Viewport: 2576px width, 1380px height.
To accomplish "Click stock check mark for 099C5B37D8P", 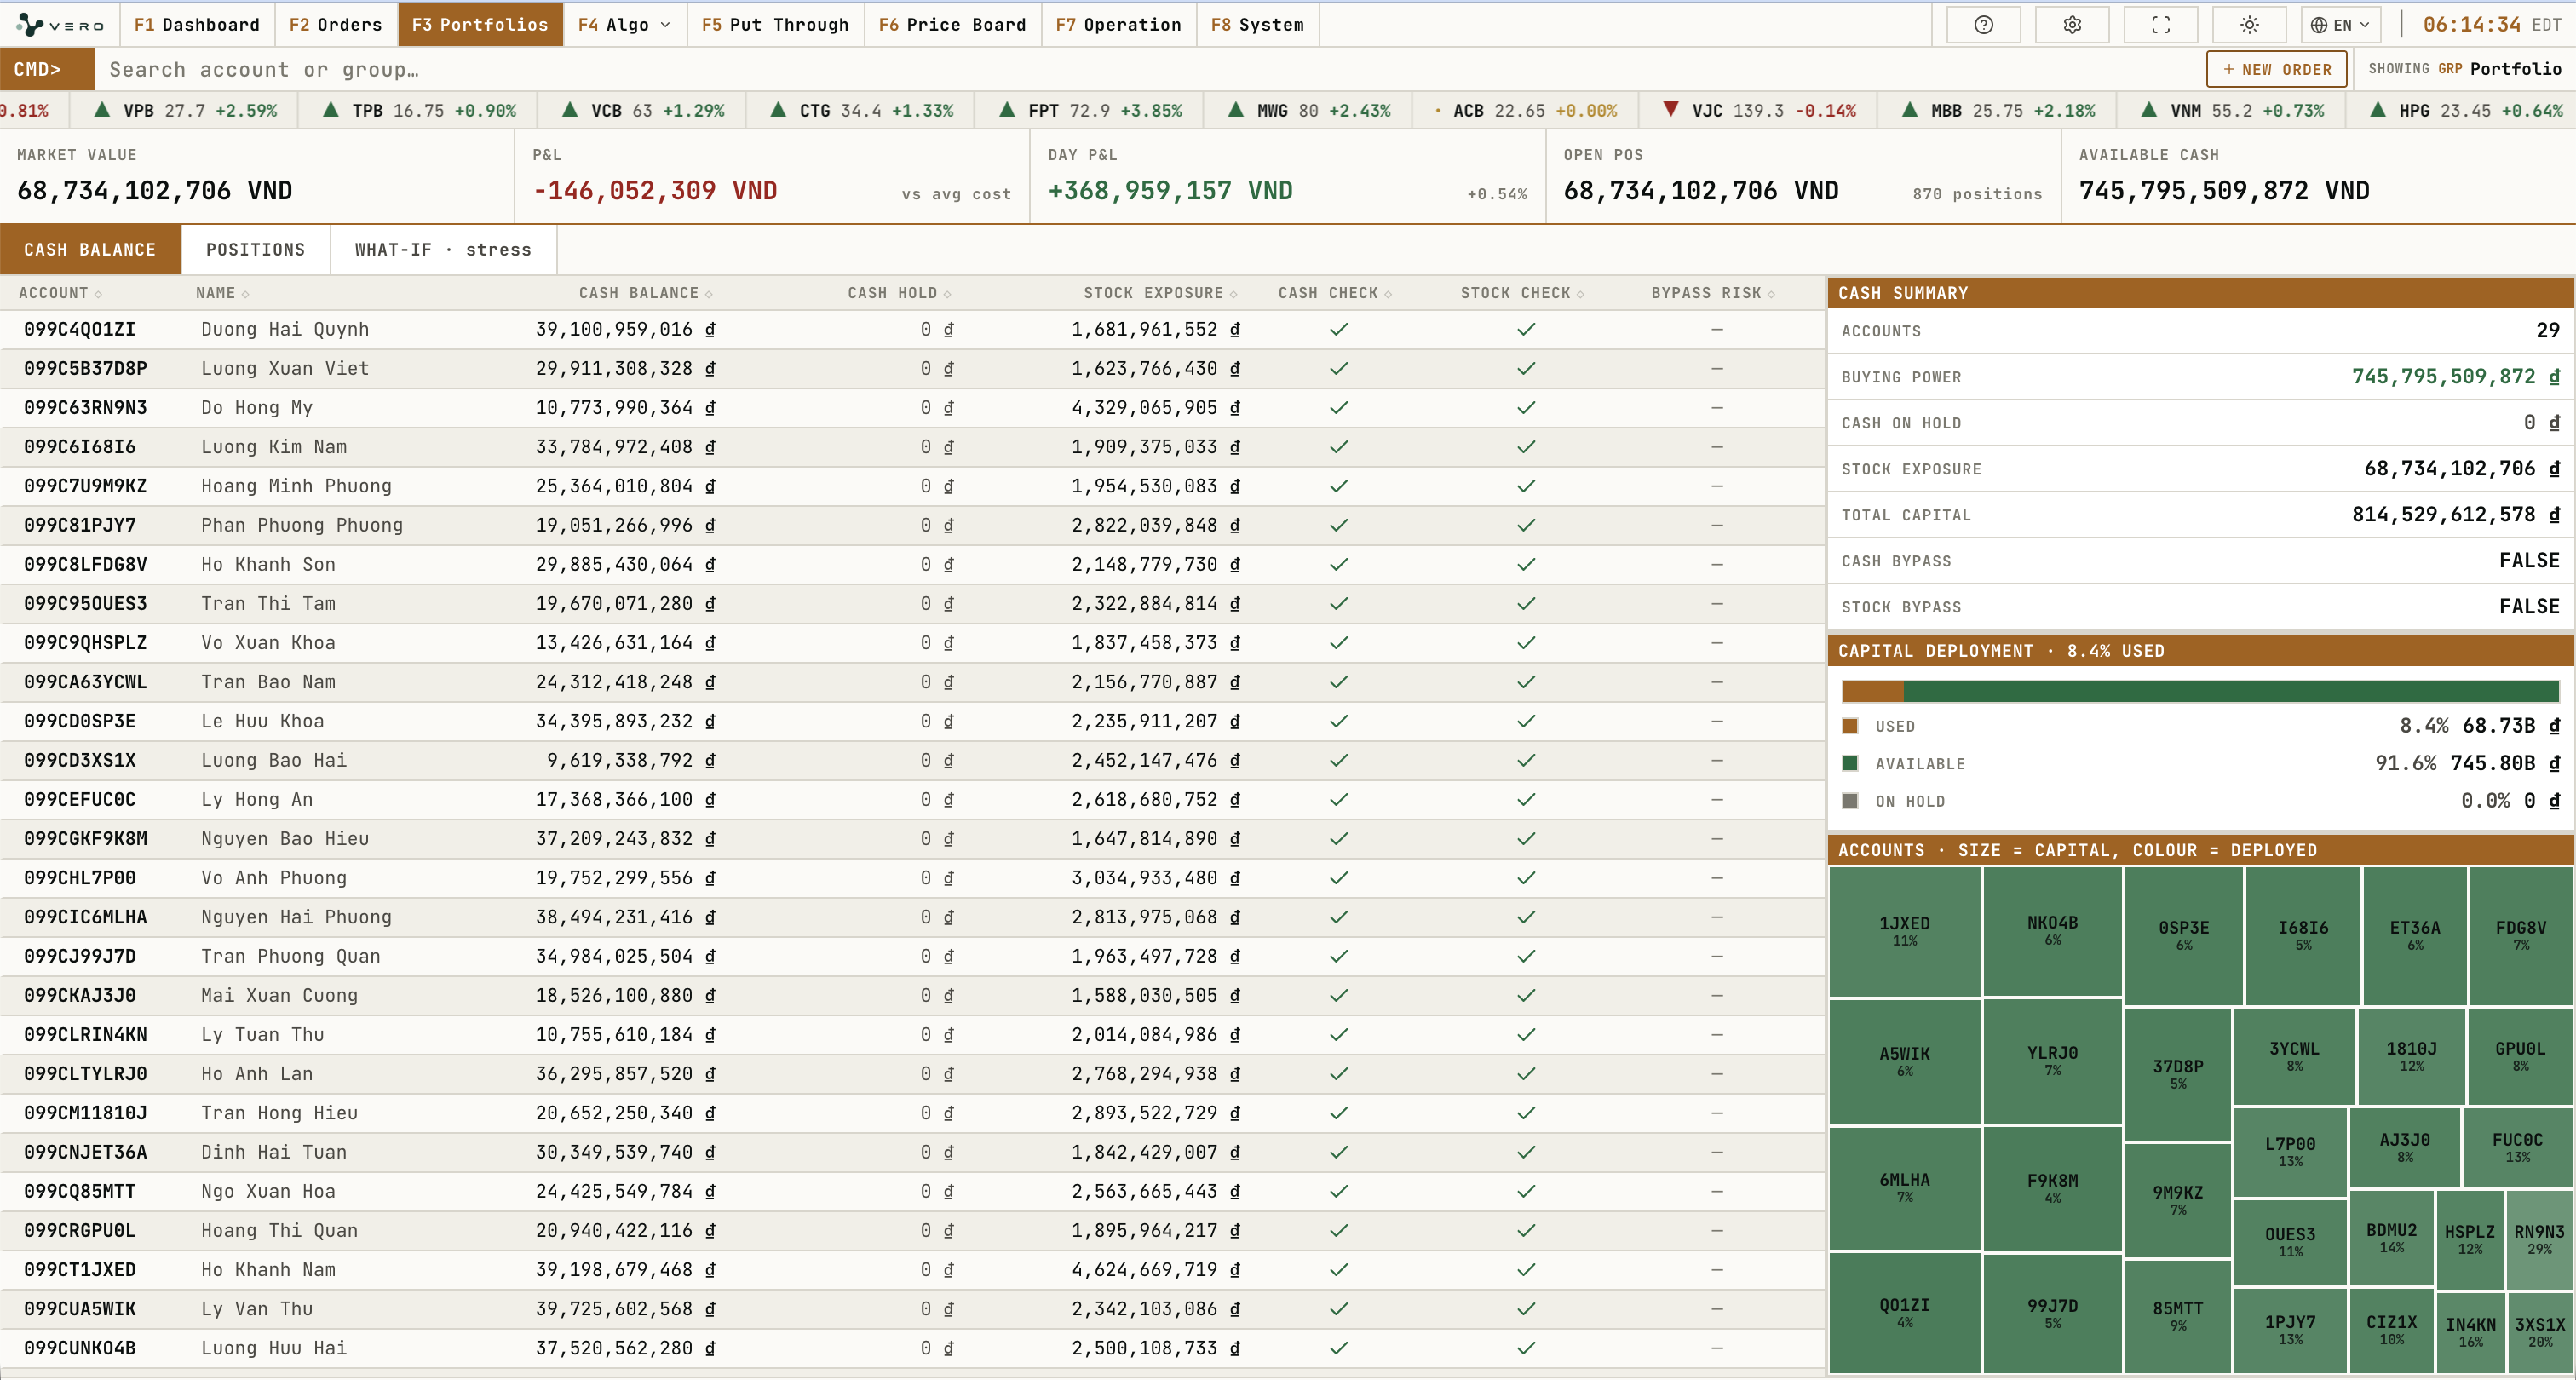I will [x=1526, y=368].
